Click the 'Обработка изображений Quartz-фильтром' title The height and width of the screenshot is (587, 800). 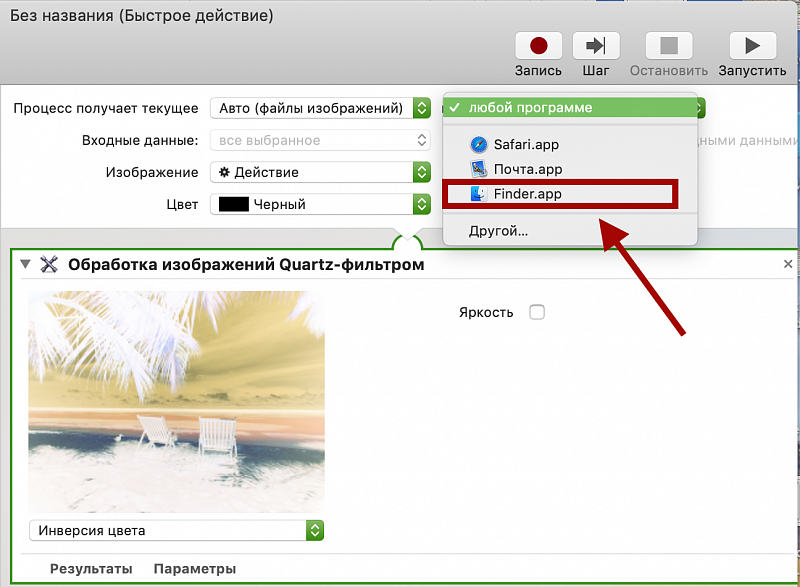point(246,265)
